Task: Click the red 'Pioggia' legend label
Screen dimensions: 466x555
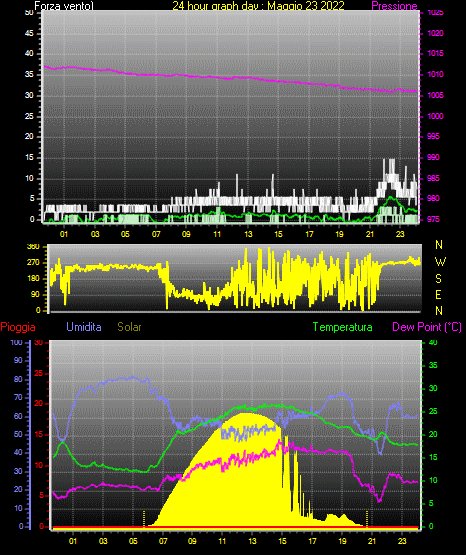Action: (x=18, y=327)
